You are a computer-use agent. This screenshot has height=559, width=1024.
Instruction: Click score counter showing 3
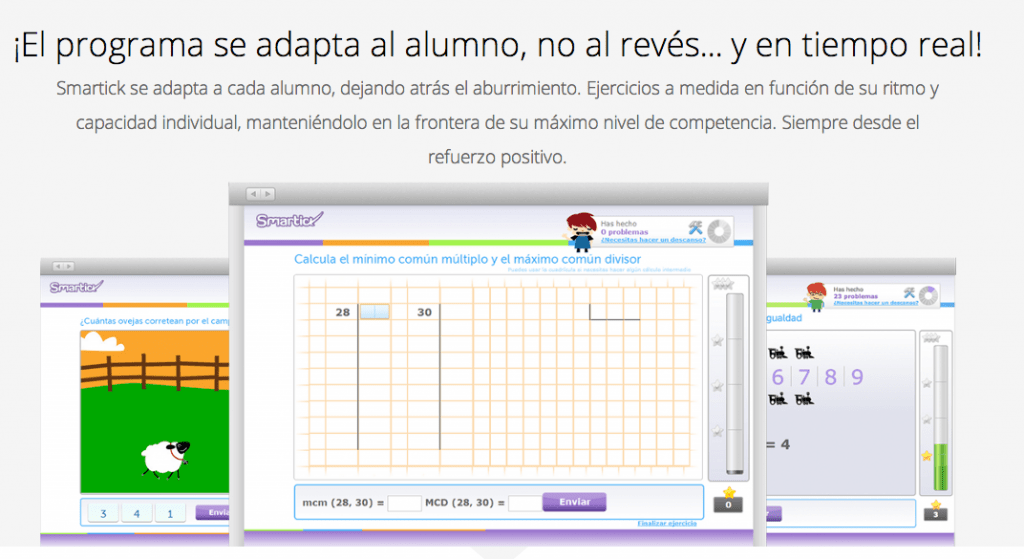point(935,515)
